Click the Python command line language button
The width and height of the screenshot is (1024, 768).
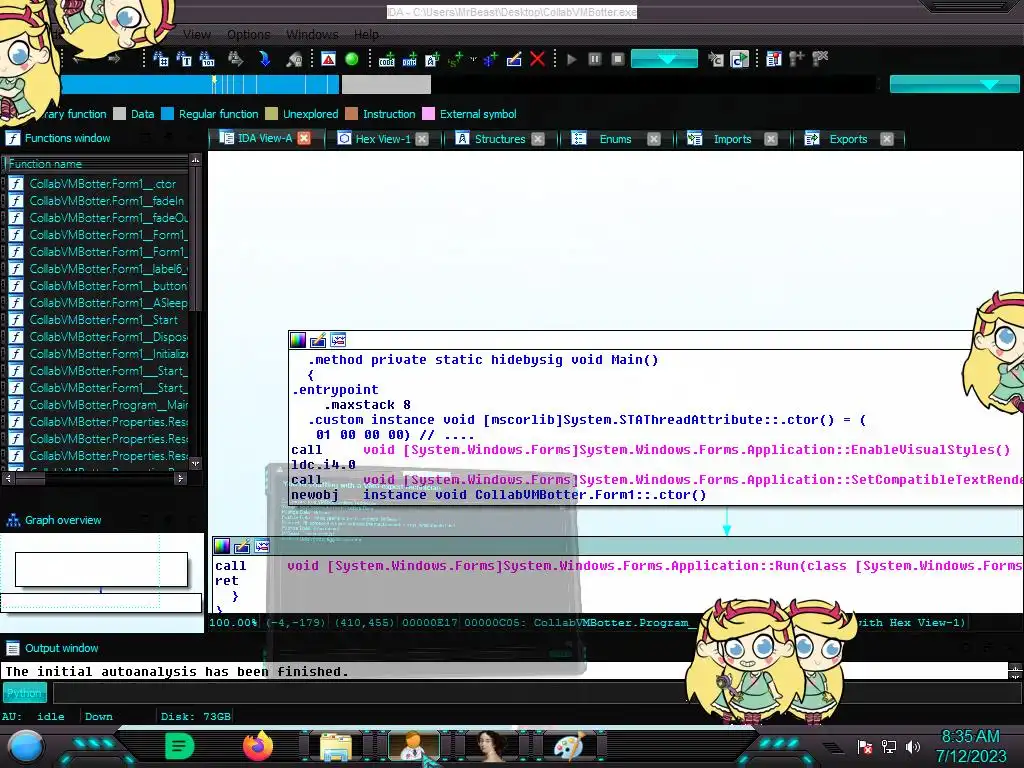click(x=25, y=693)
